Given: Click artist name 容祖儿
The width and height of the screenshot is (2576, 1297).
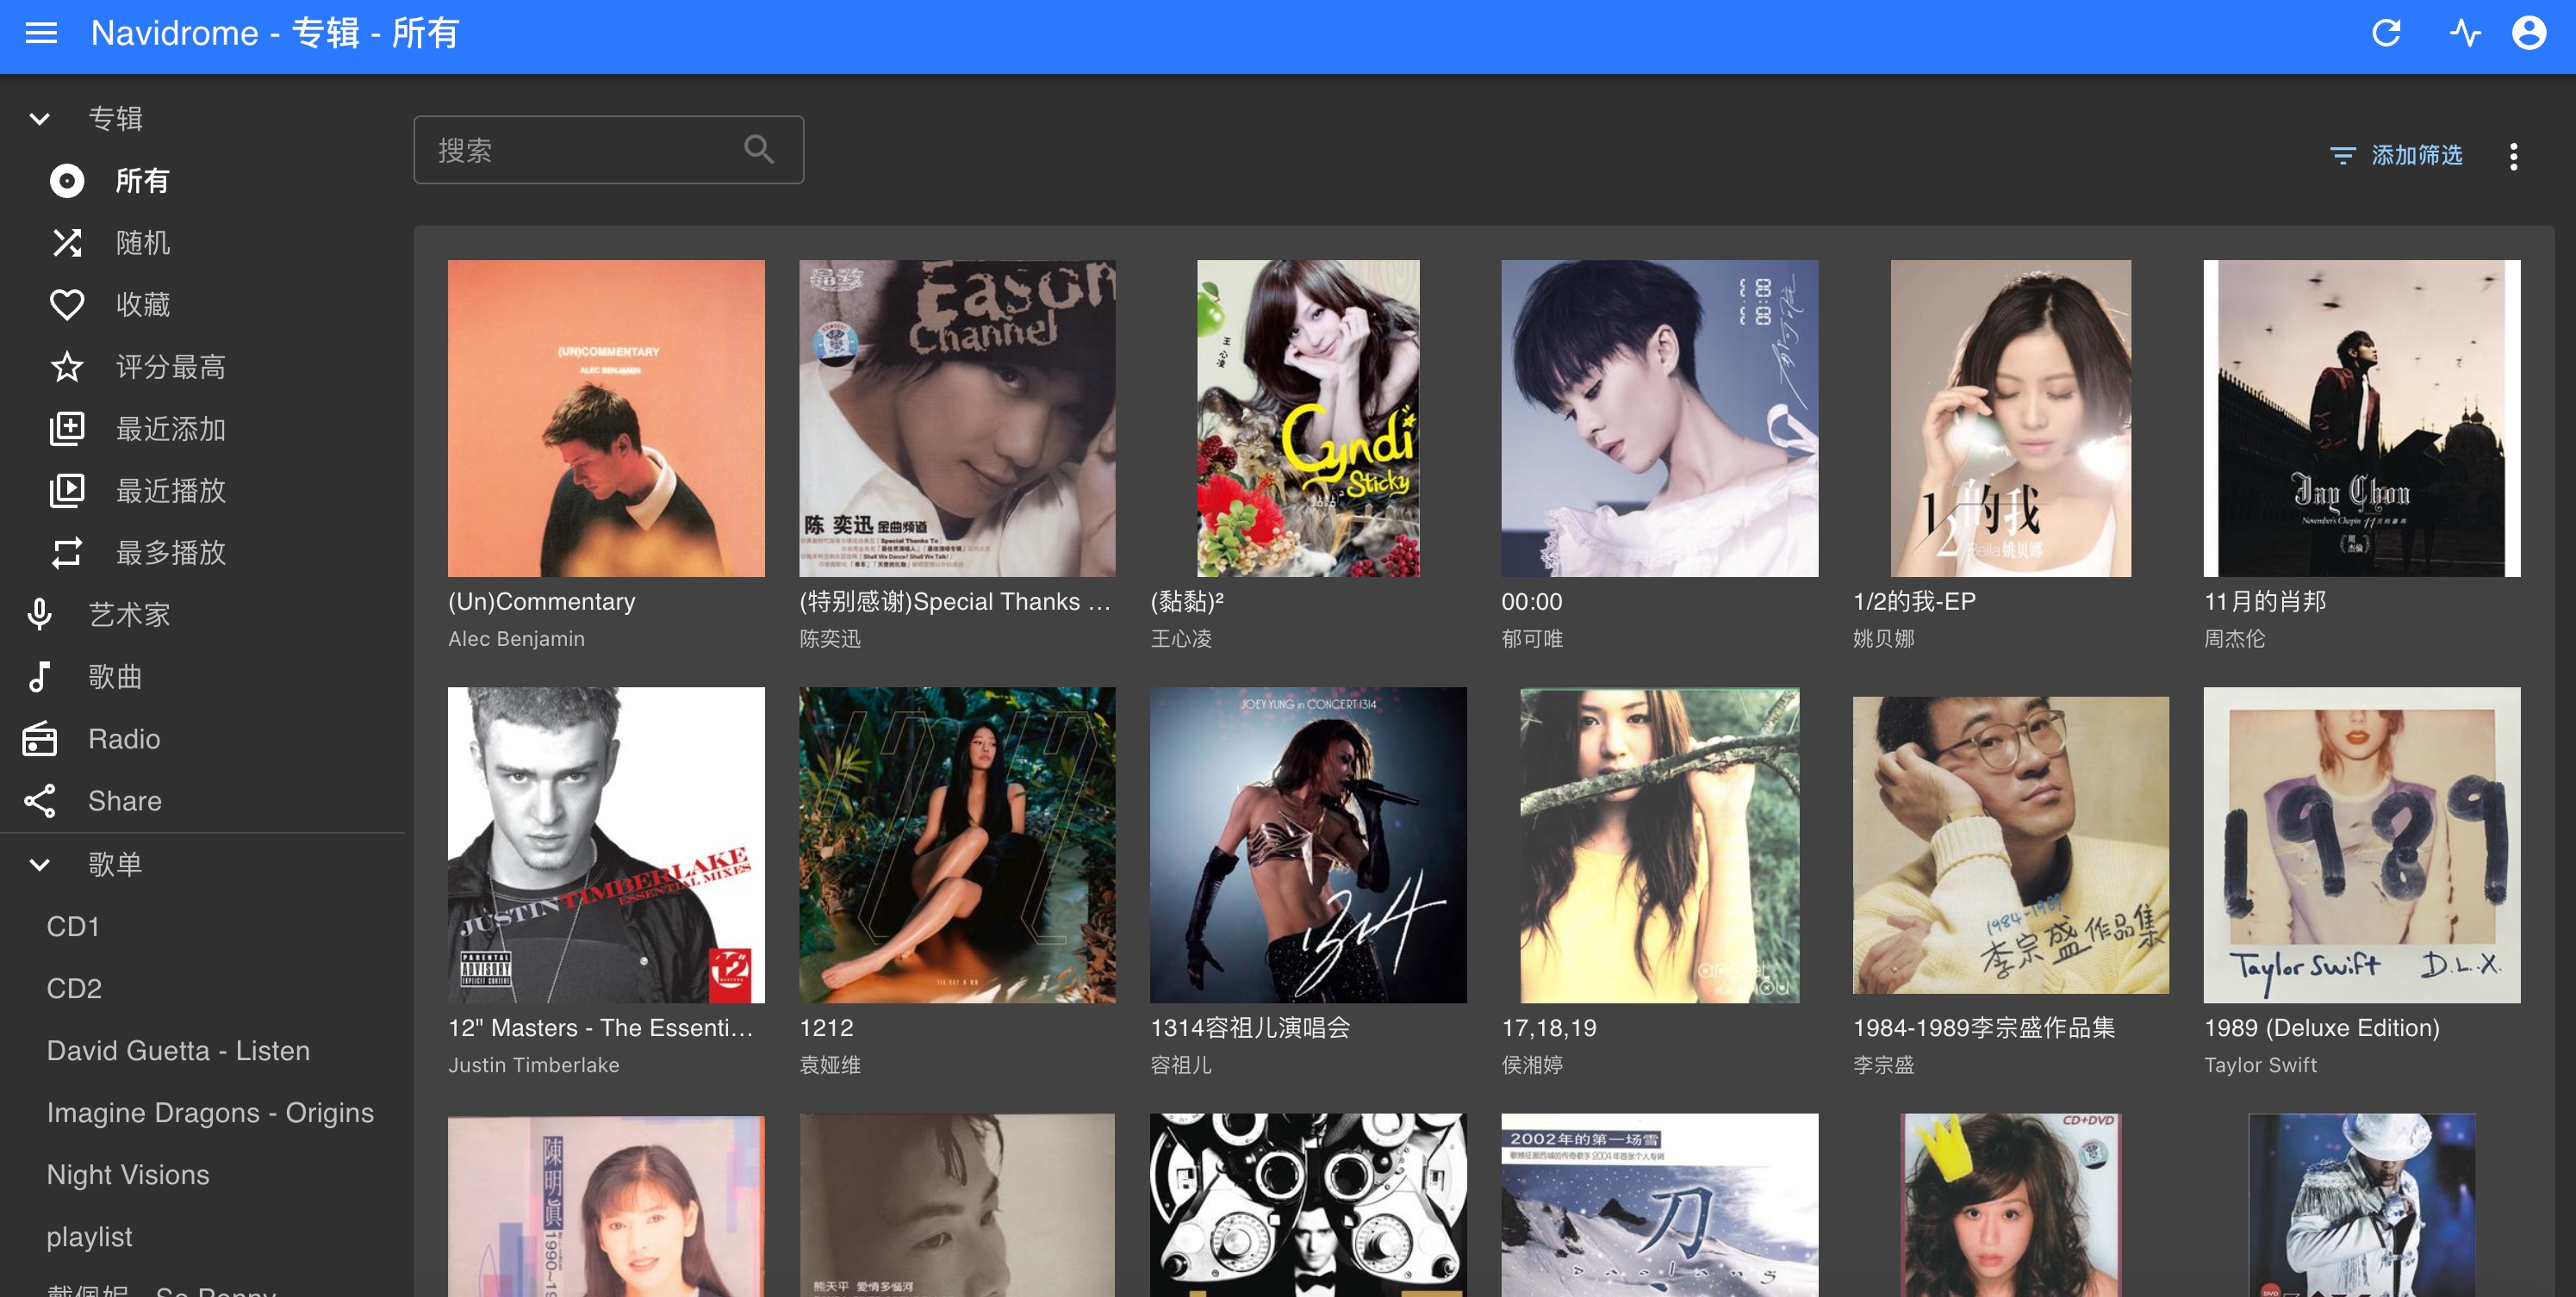Looking at the screenshot, I should [1181, 1065].
